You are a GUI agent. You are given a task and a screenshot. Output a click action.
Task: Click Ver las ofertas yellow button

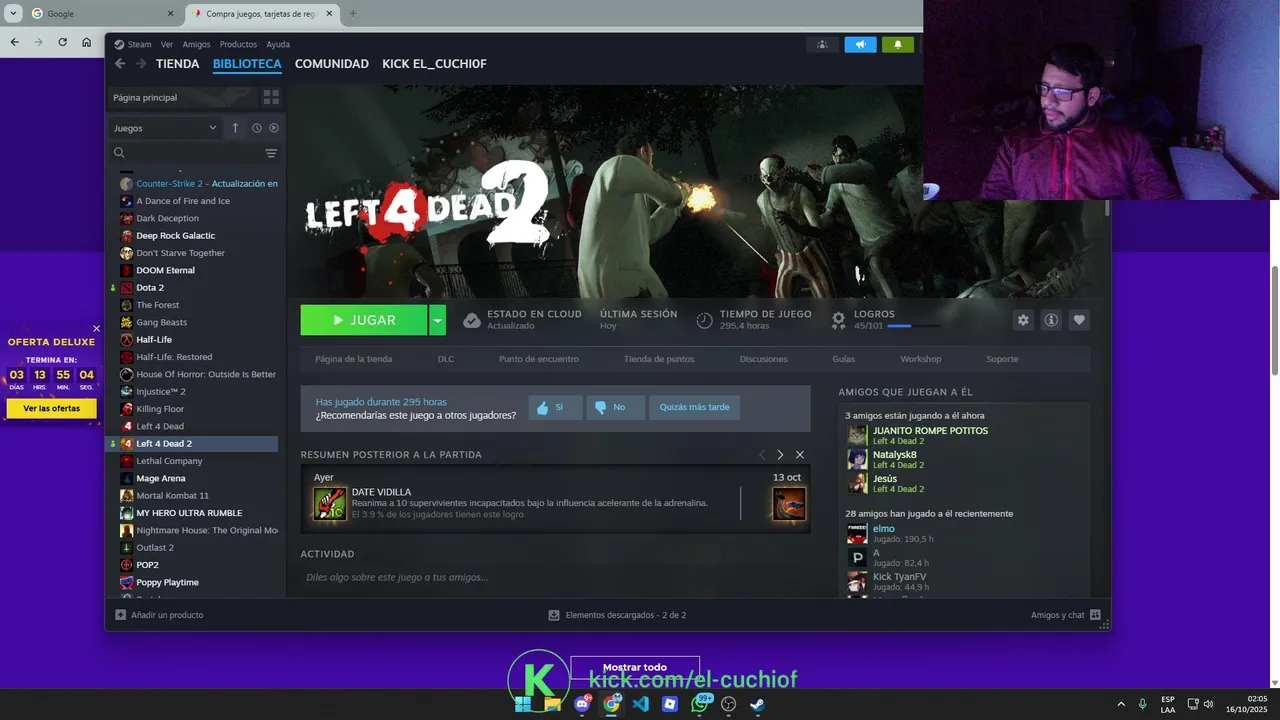[52, 408]
